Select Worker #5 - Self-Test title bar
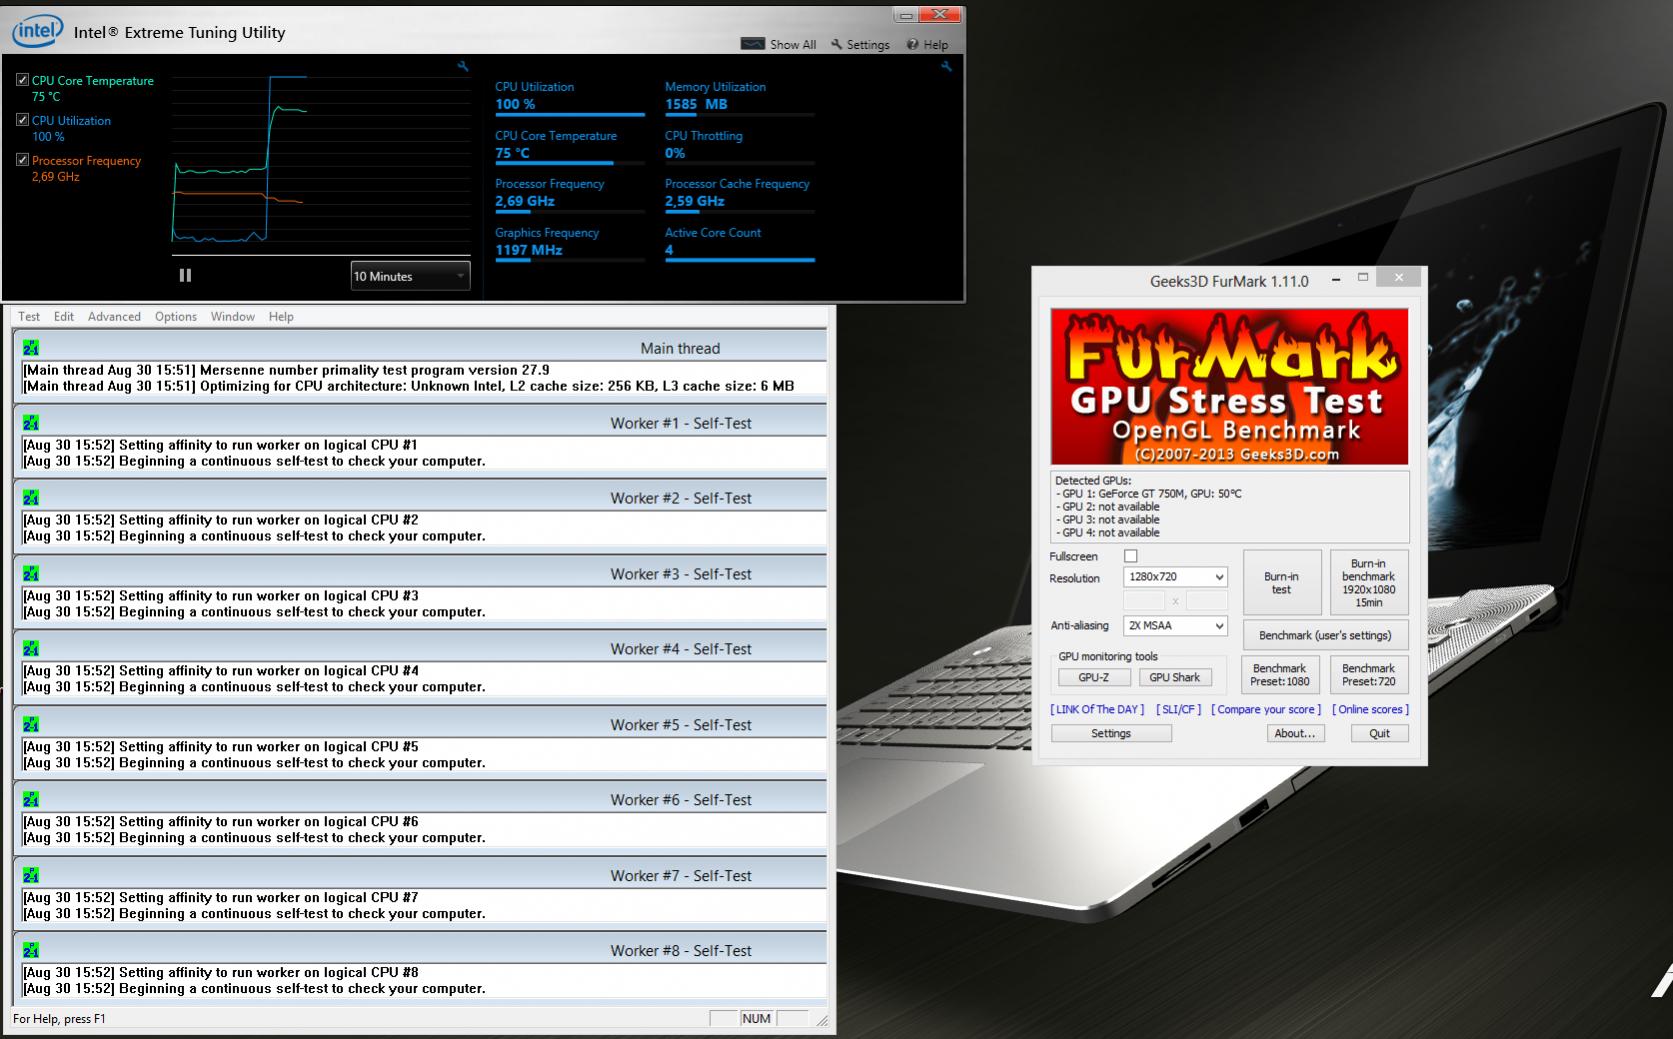This screenshot has height=1039, width=1673. click(420, 725)
